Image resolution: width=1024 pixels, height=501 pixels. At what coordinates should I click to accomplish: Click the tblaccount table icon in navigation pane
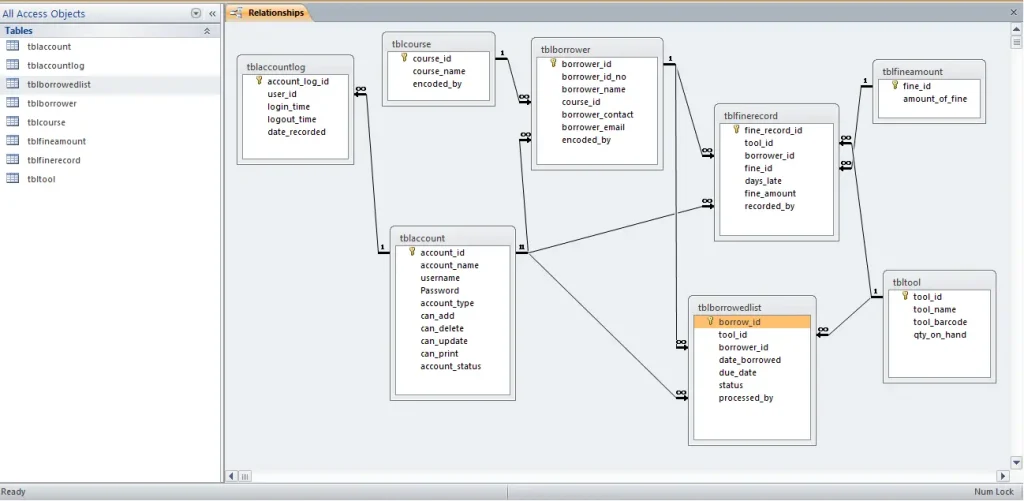(x=12, y=47)
